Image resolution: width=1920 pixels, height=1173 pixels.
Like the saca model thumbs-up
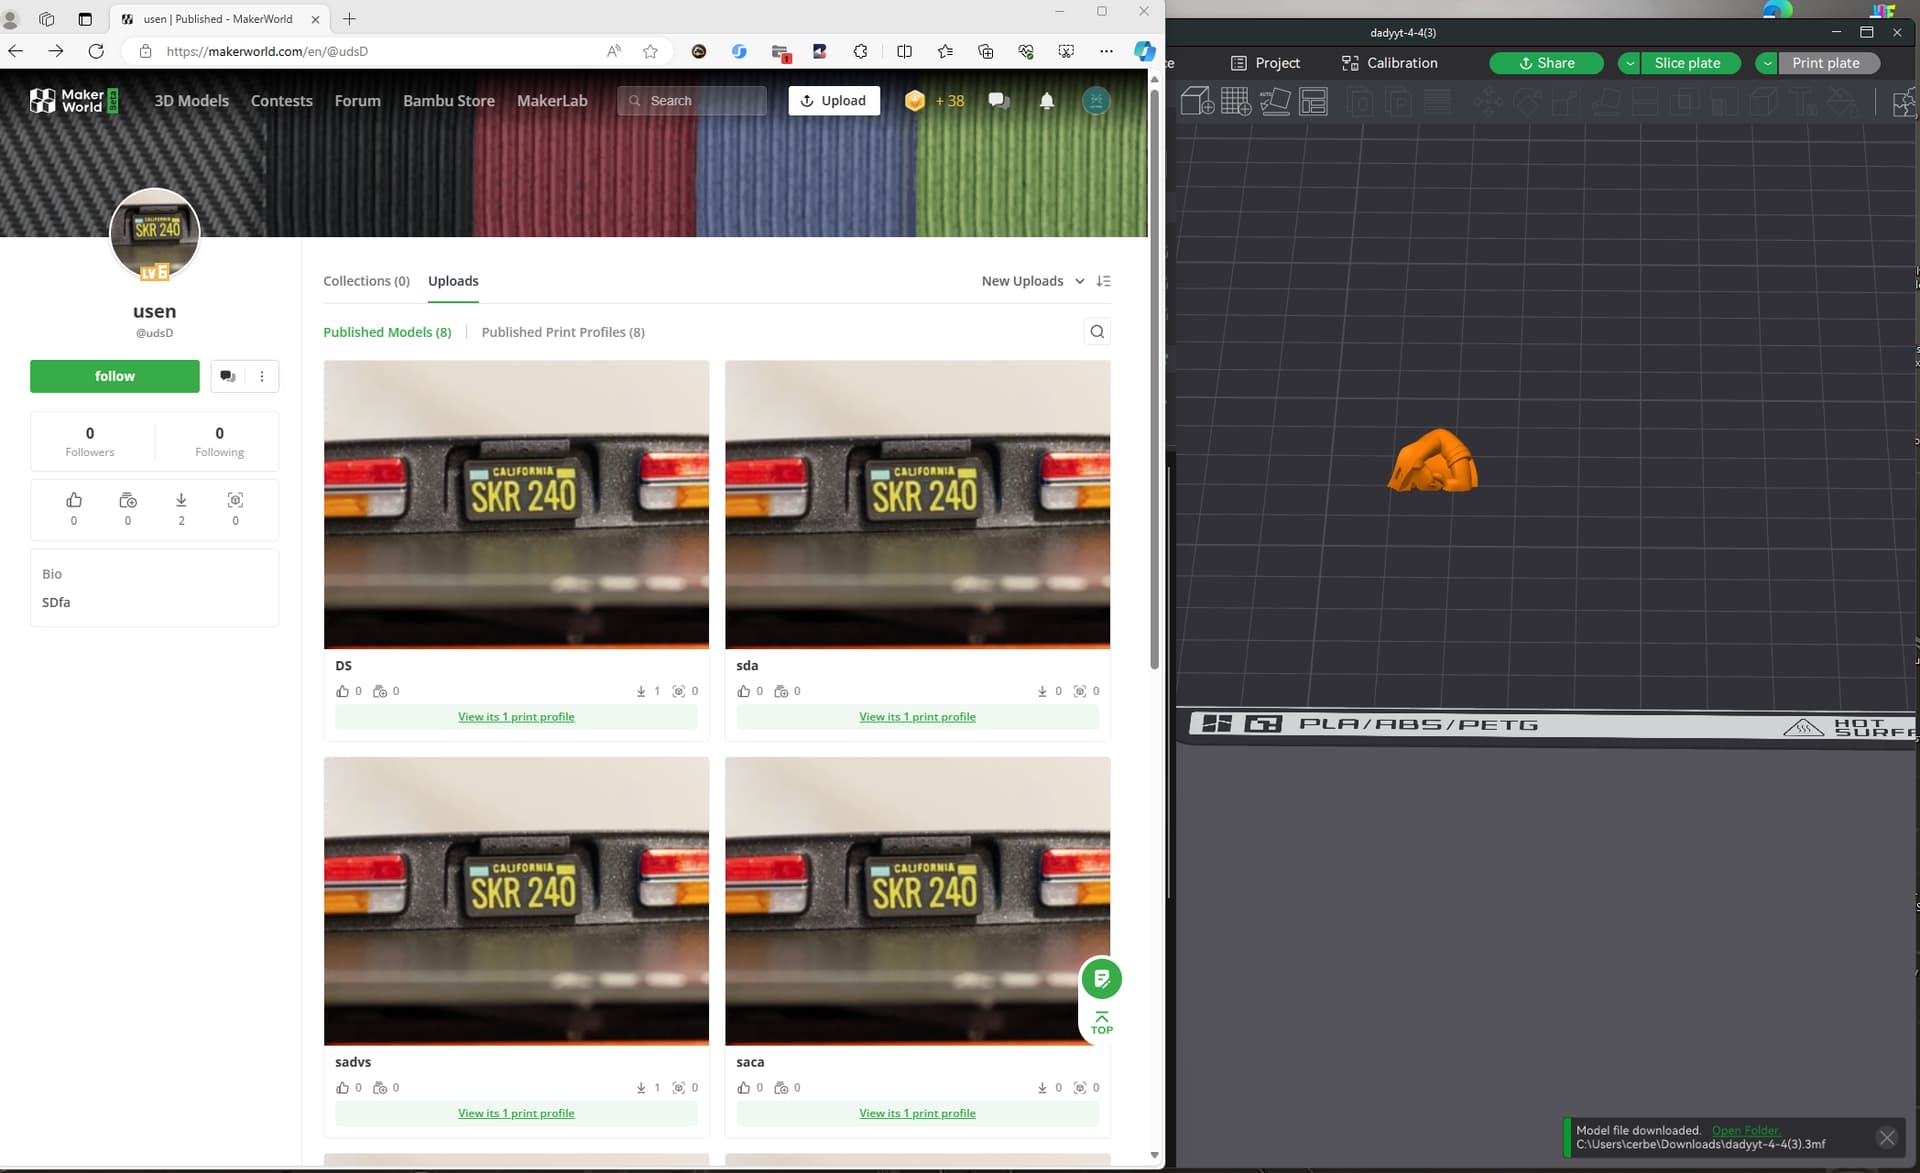(744, 1088)
